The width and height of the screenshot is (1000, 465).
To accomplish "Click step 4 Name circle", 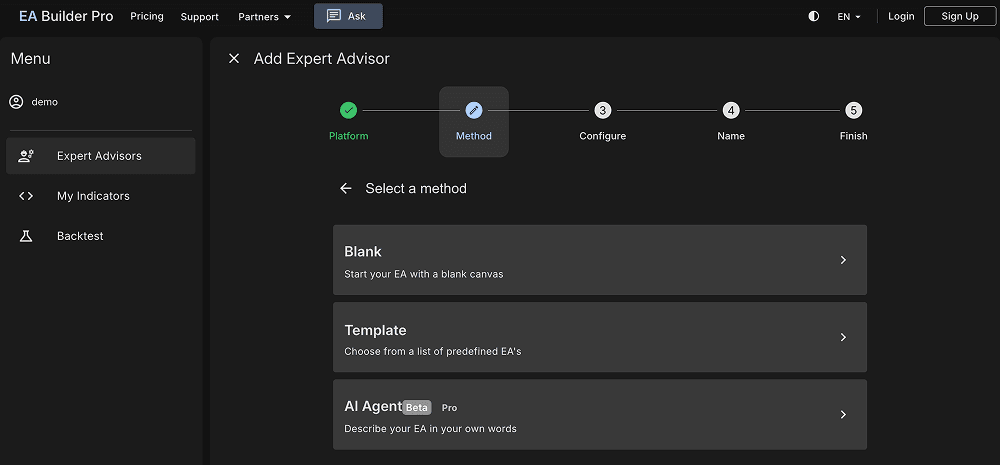I will click(731, 110).
